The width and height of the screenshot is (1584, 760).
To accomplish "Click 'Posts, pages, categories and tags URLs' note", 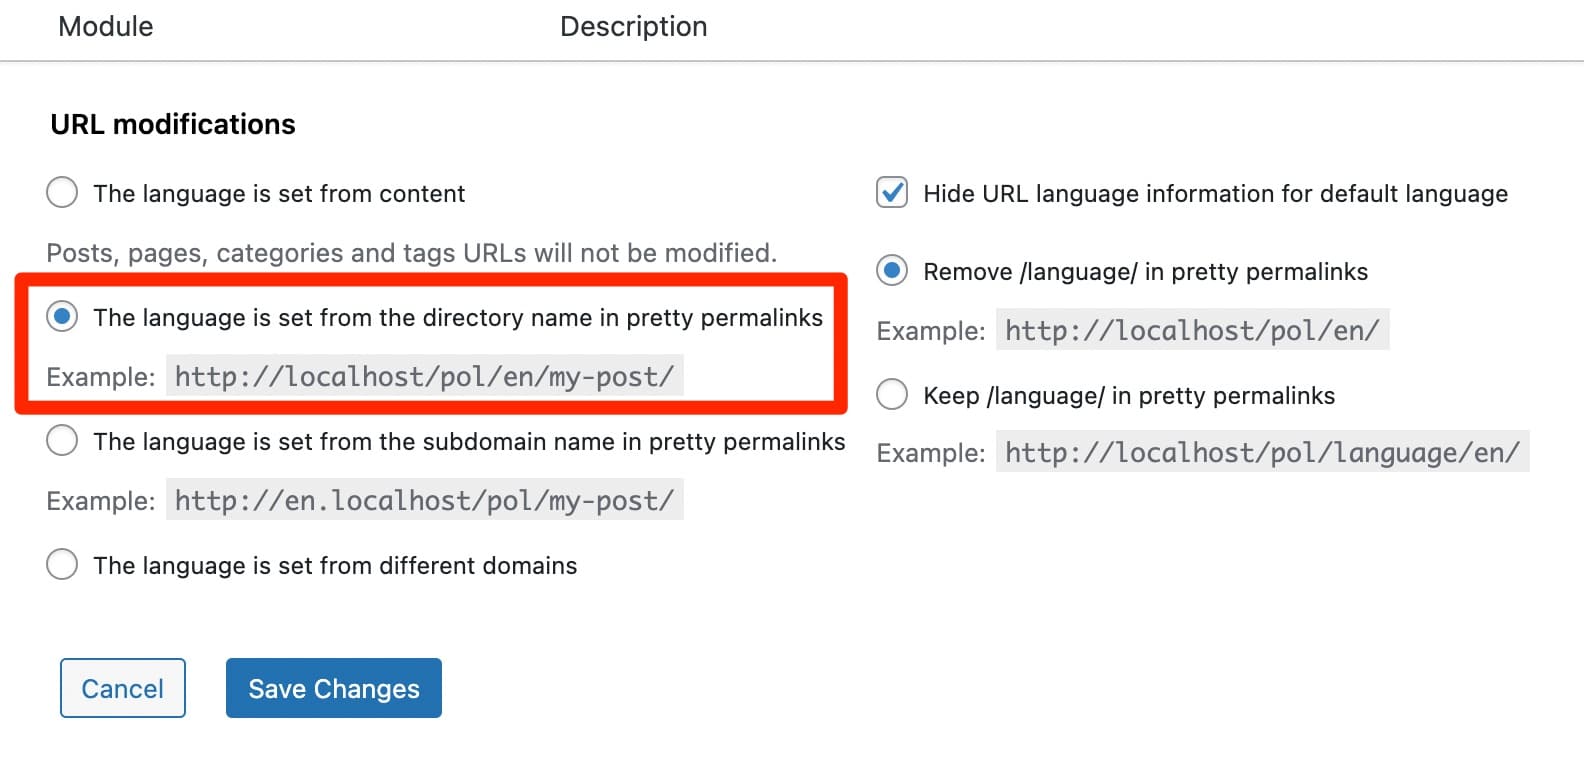I will coord(412,253).
